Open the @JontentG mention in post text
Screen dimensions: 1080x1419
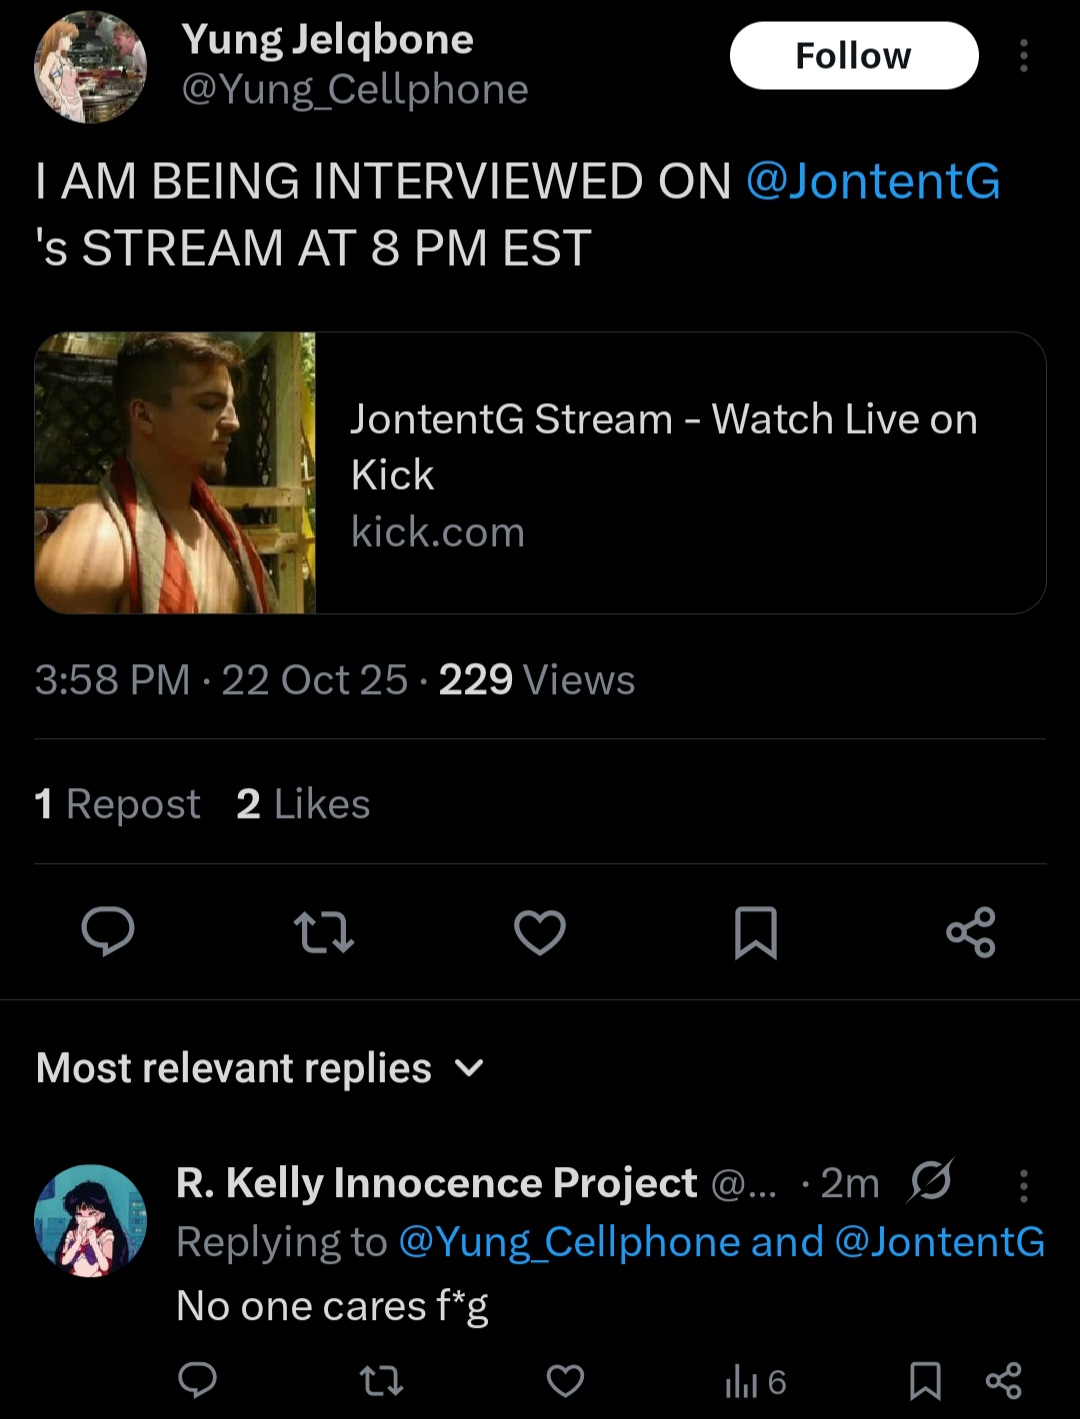click(872, 181)
